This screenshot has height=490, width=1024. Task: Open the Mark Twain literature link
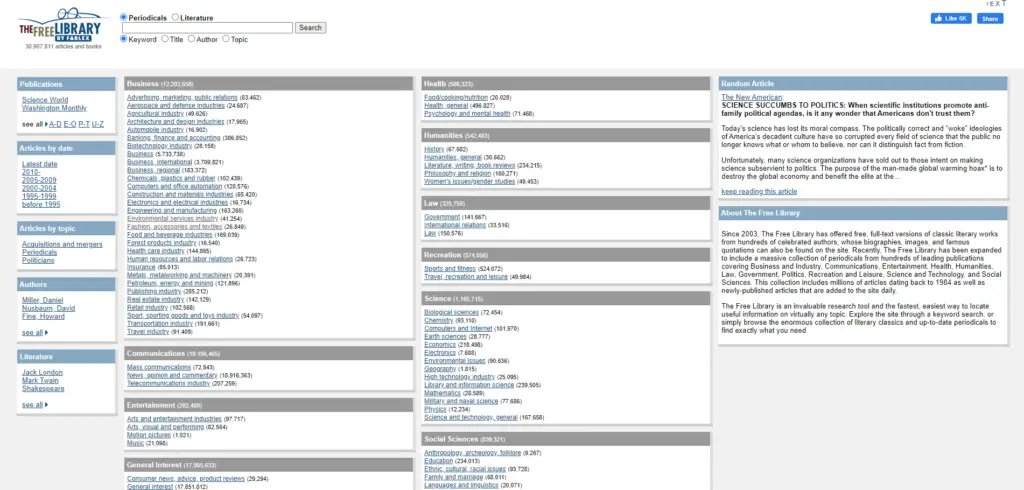41,380
